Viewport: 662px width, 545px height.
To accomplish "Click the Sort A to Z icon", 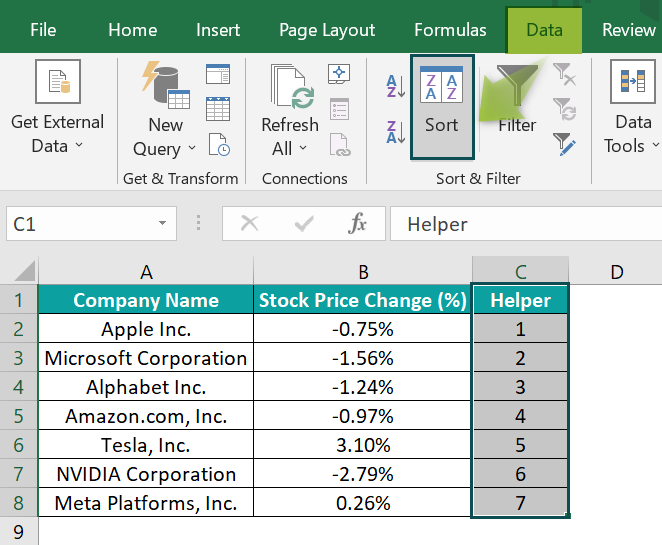I will tap(396, 86).
